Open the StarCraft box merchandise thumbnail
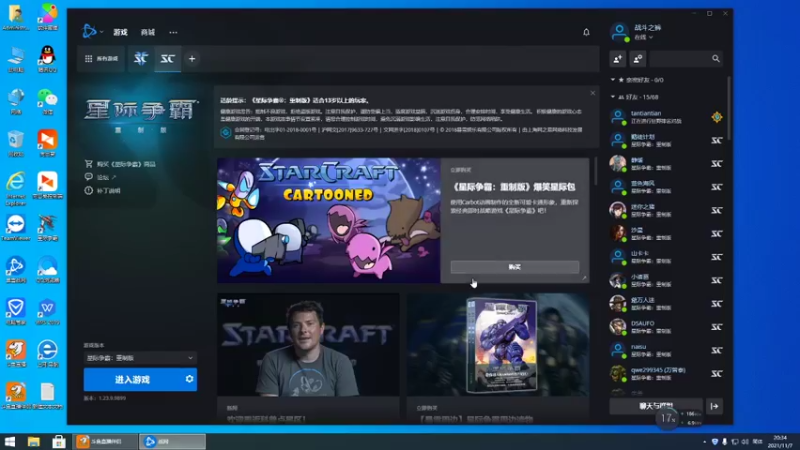Screen dimensions: 800x450 (498, 344)
